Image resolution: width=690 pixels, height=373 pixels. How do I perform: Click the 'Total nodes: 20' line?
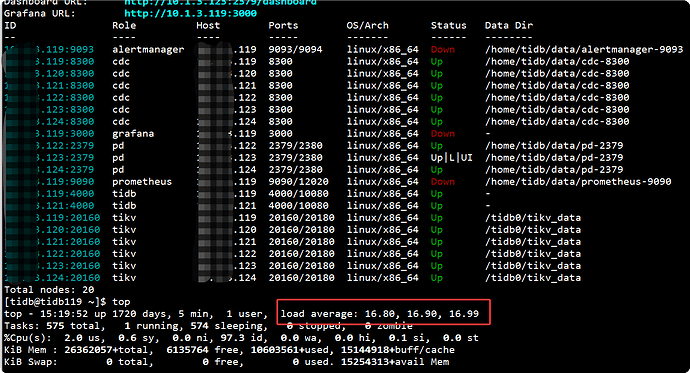(49, 290)
